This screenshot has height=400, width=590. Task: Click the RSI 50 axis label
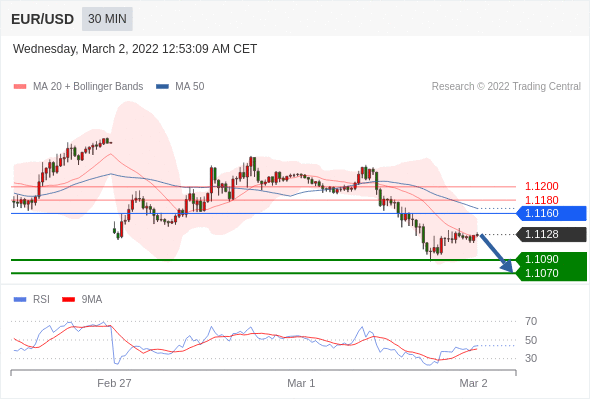click(x=531, y=340)
